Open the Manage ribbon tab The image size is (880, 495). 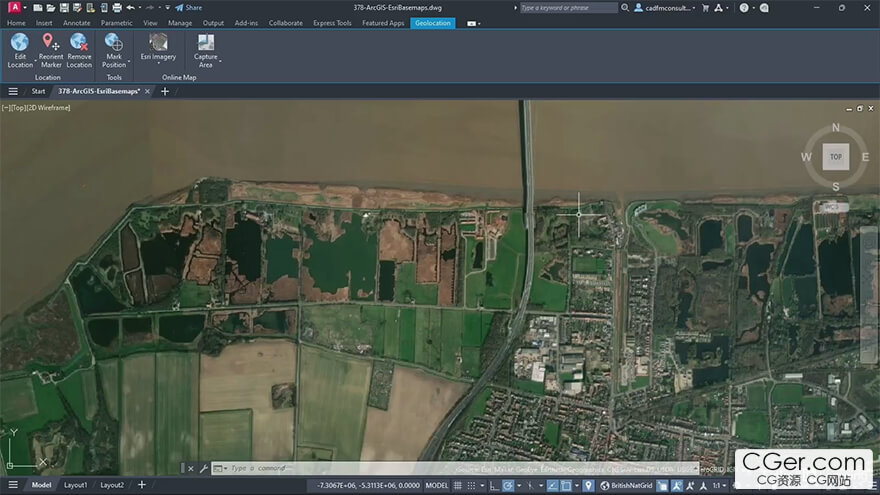180,23
